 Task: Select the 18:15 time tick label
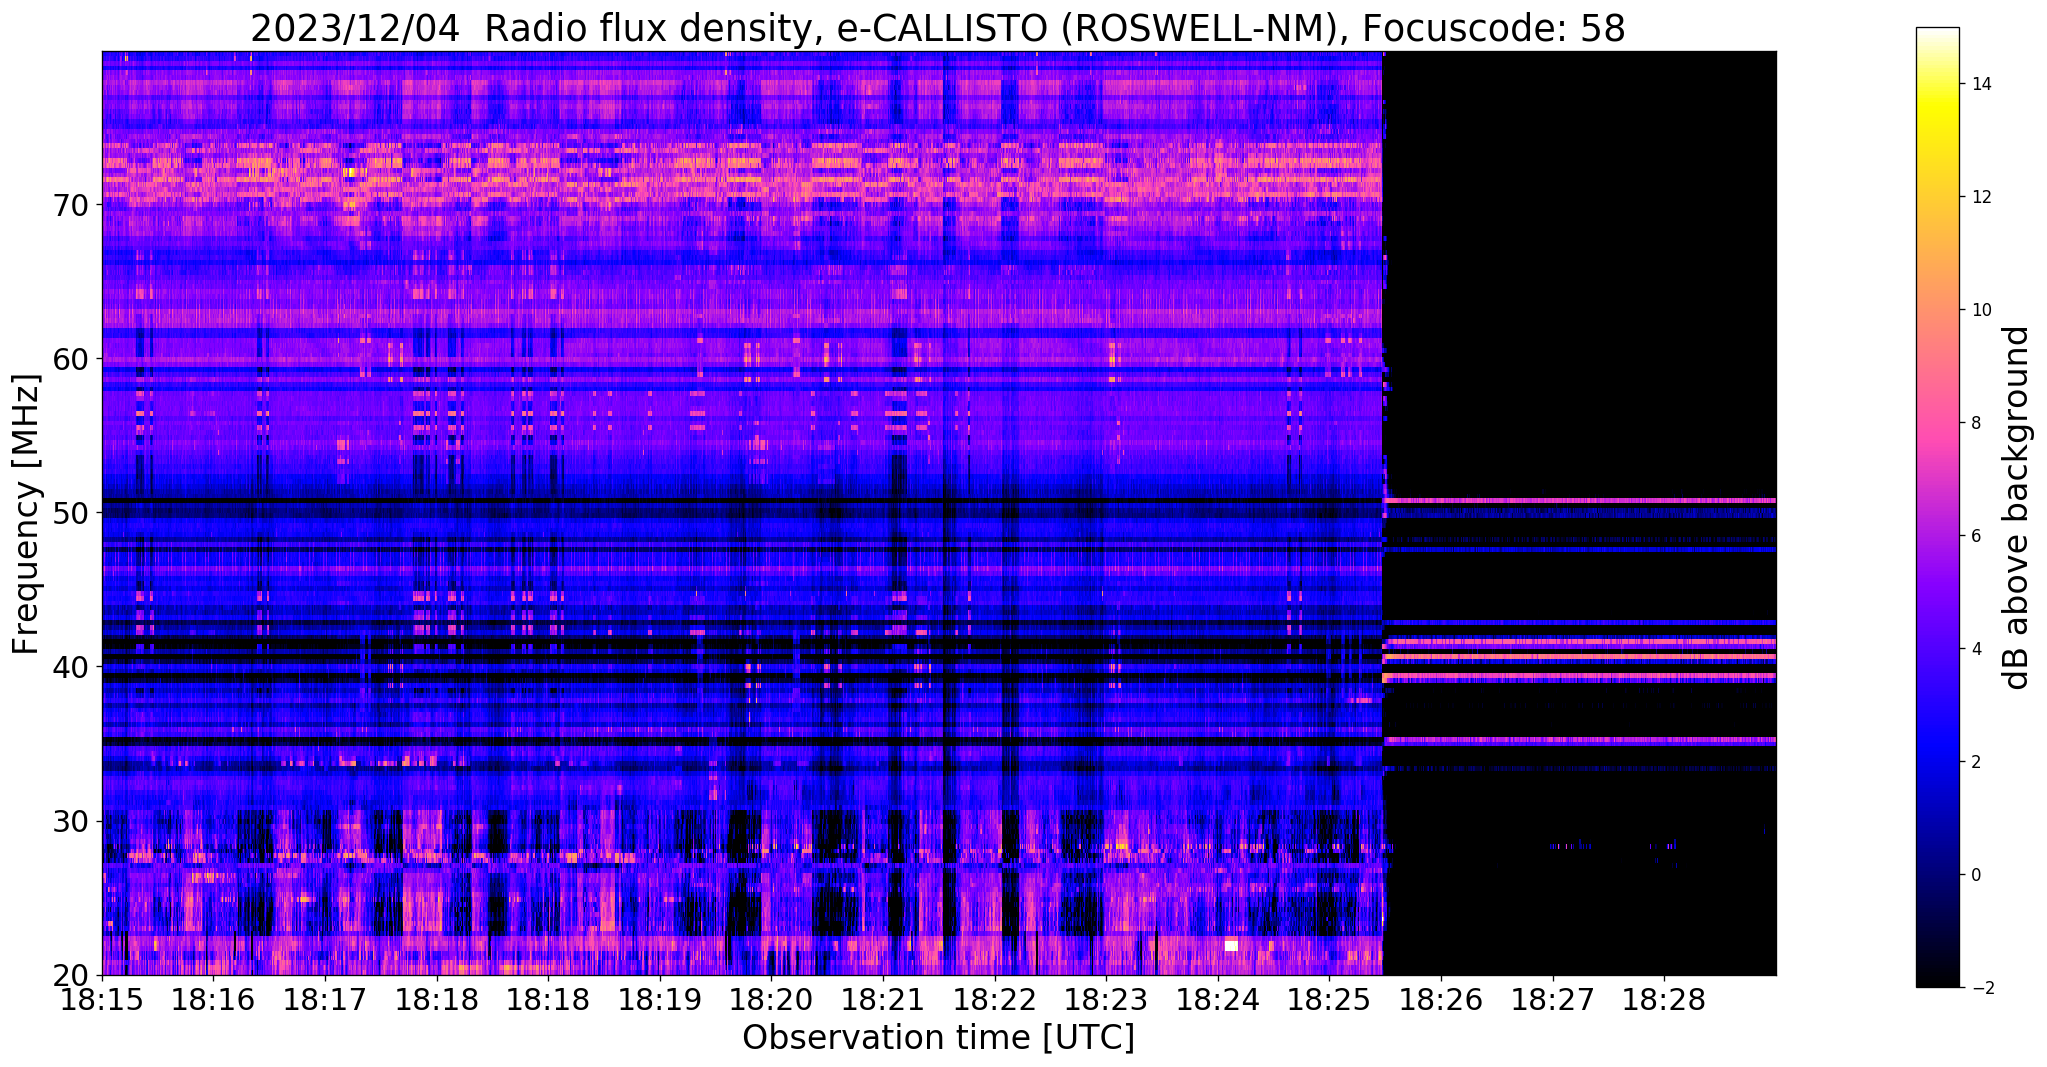coord(102,1000)
